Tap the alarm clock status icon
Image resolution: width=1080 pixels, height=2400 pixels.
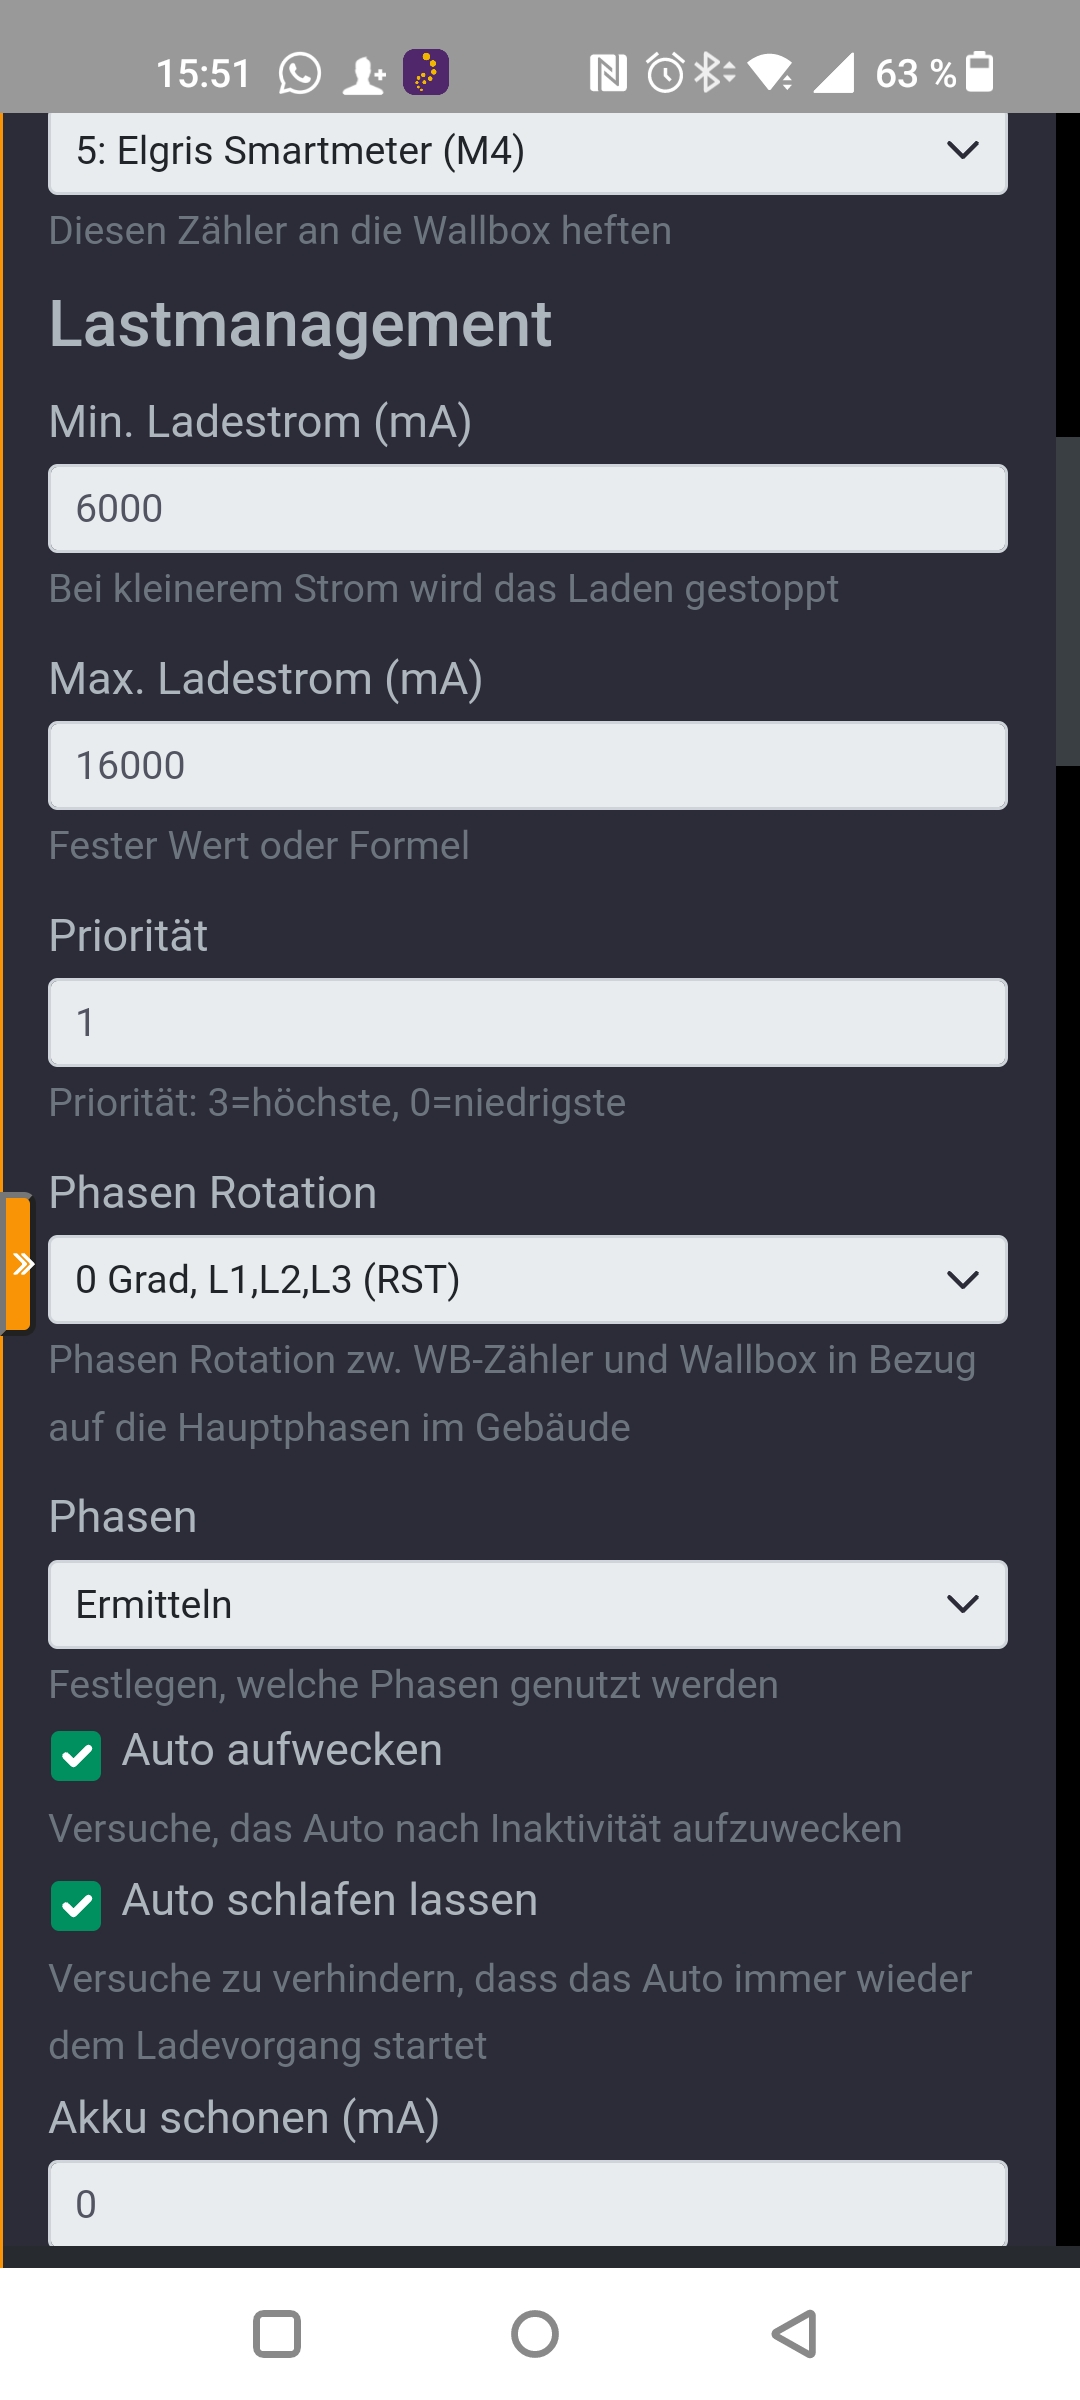[x=665, y=73]
